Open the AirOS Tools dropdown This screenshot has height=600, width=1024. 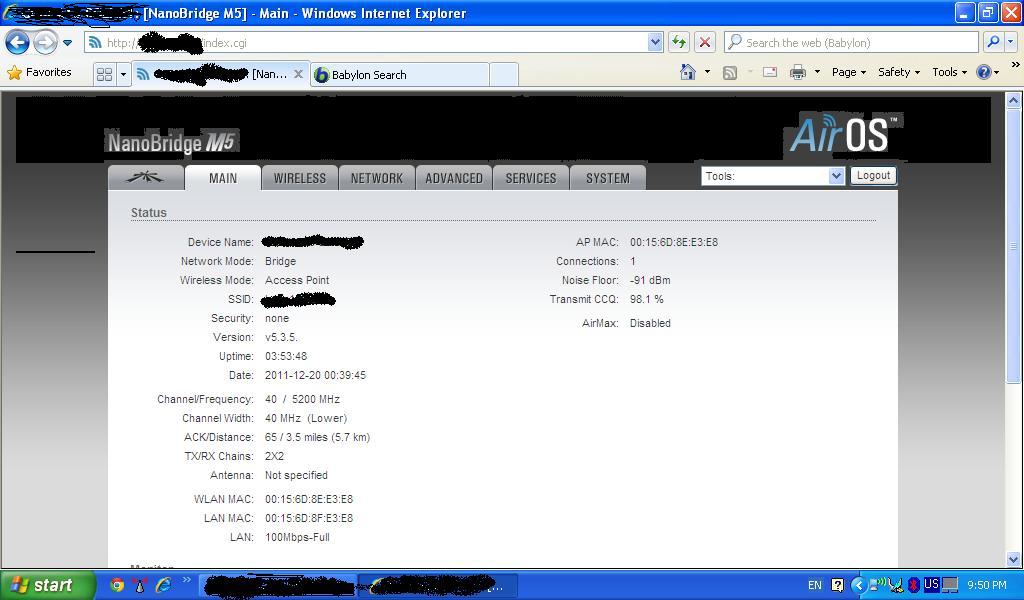(773, 176)
